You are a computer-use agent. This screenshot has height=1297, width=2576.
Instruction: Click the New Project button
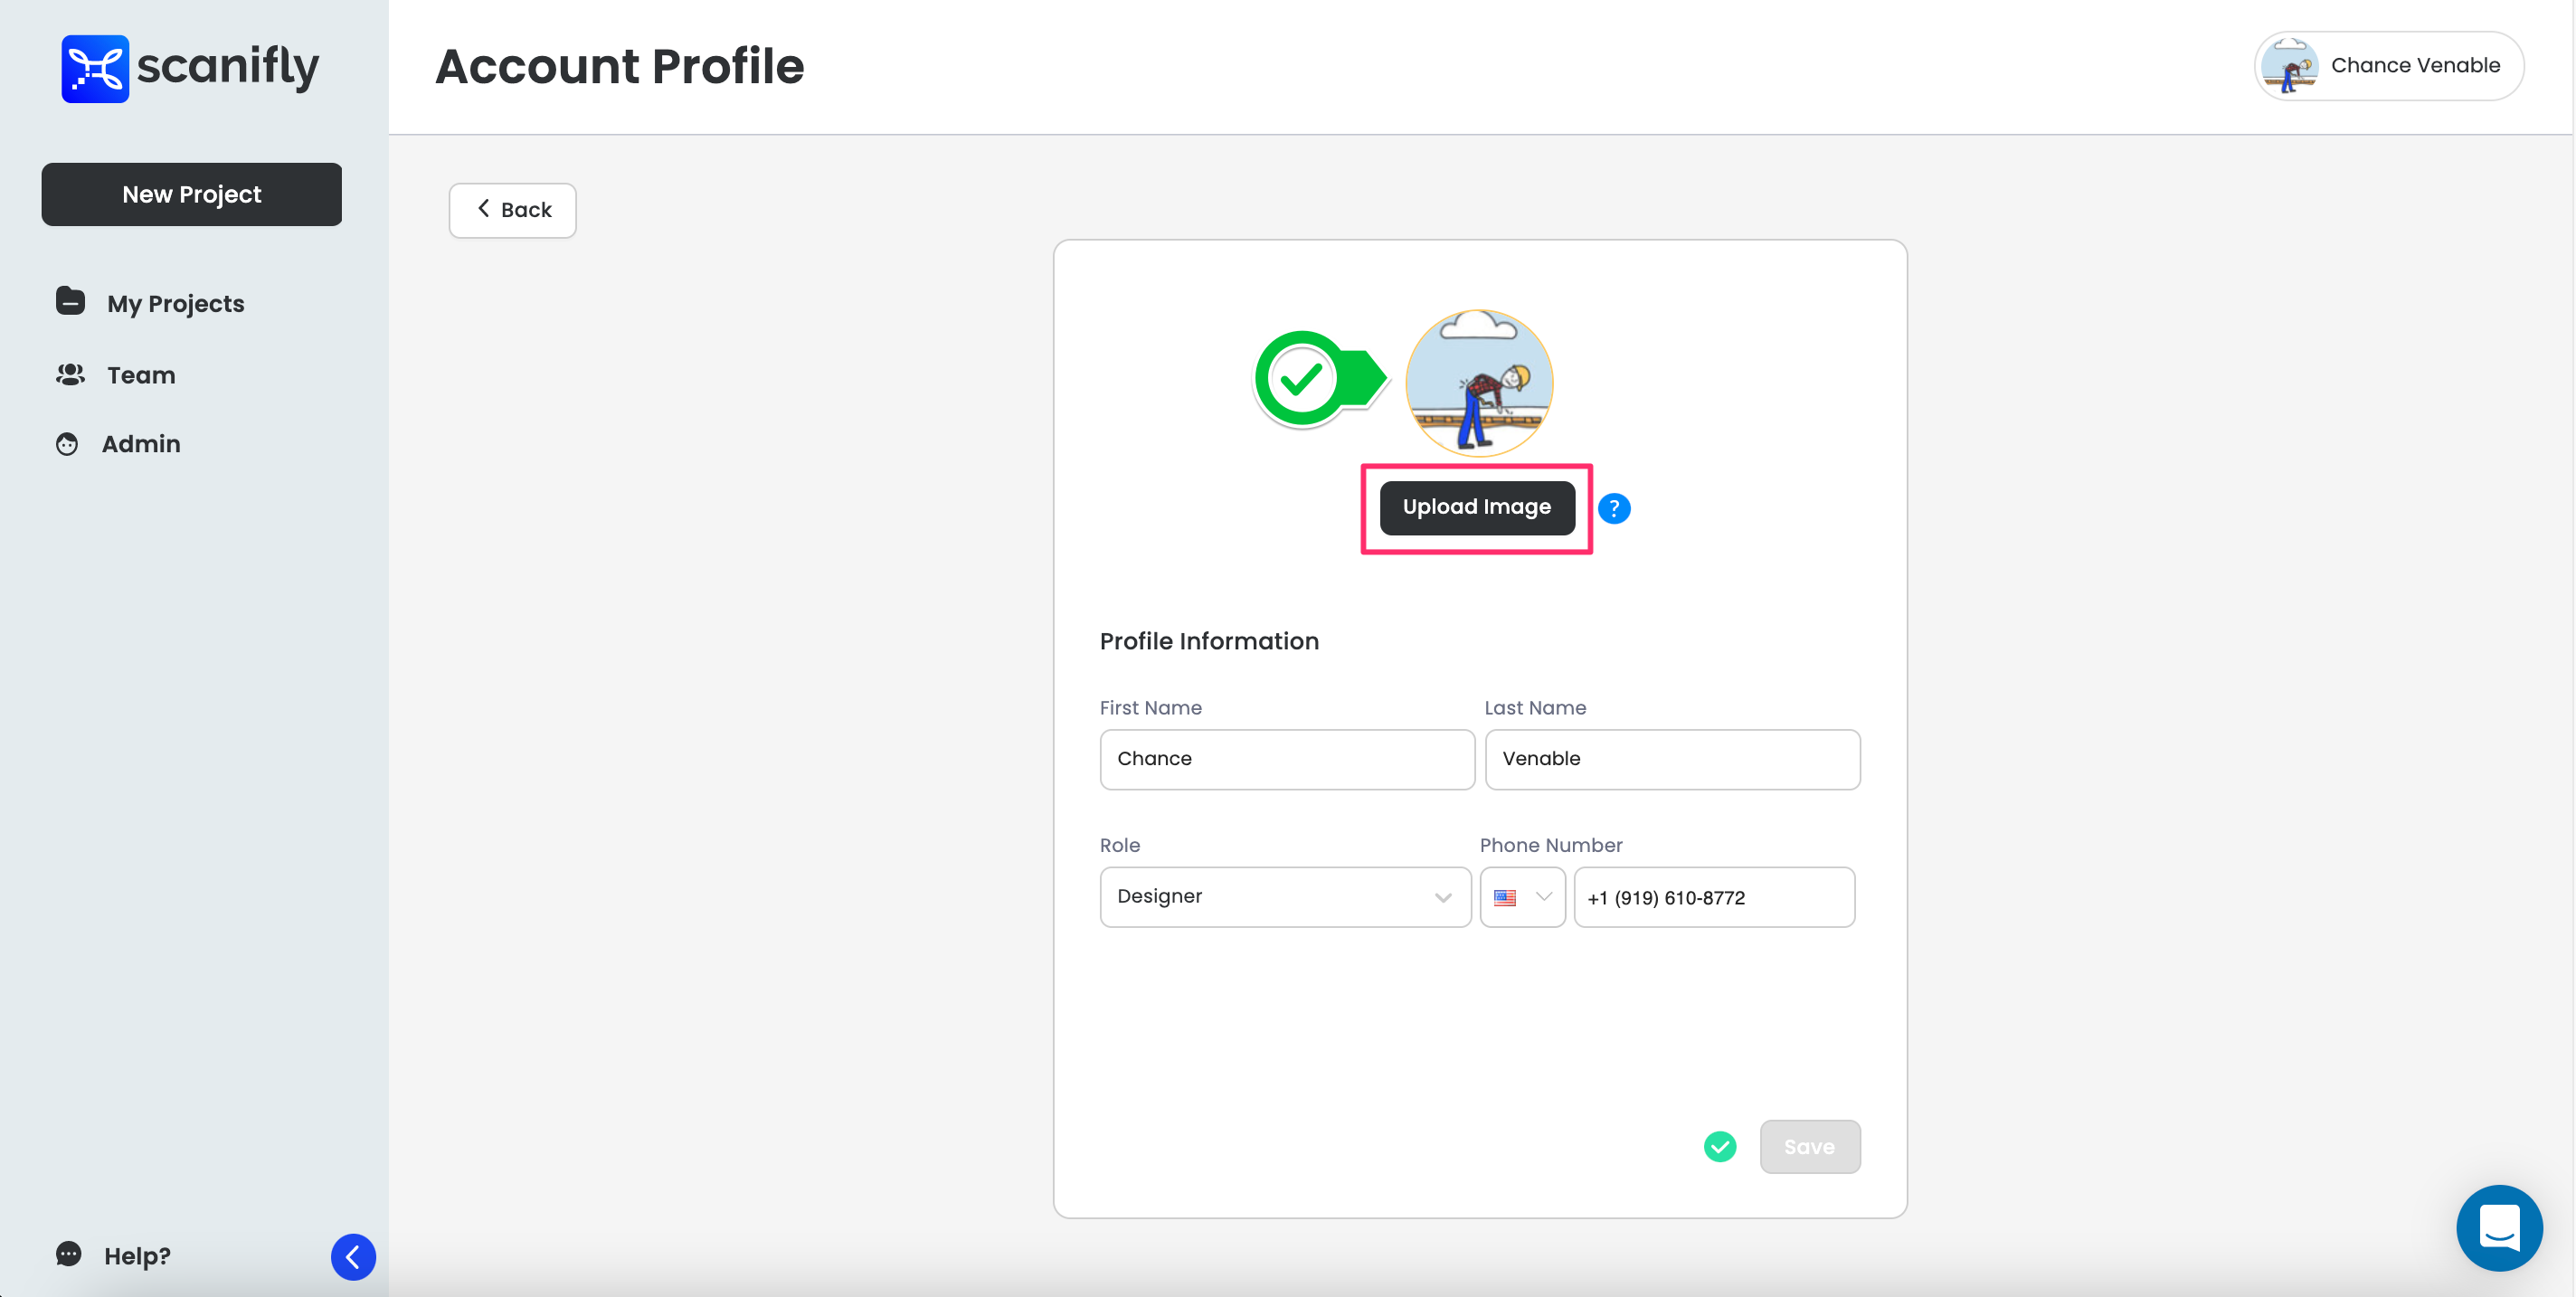pyautogui.click(x=191, y=194)
